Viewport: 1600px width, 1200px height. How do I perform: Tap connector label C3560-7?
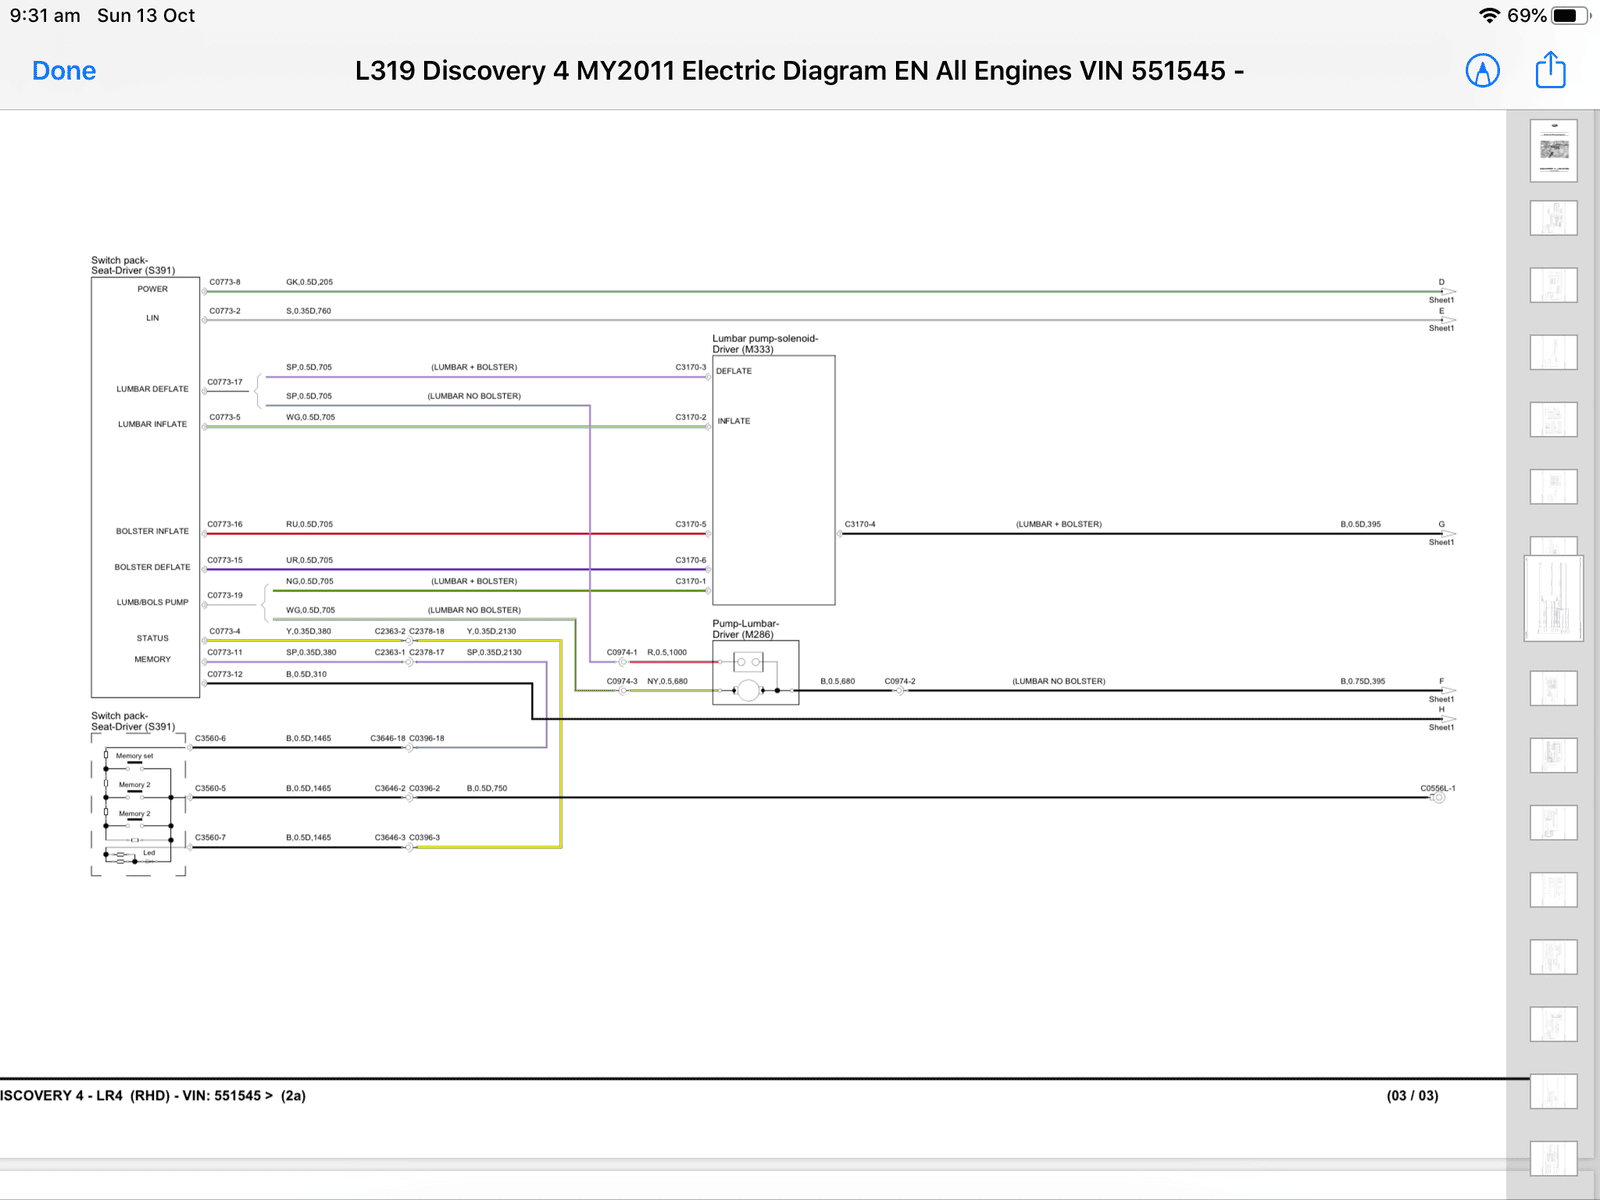click(210, 837)
